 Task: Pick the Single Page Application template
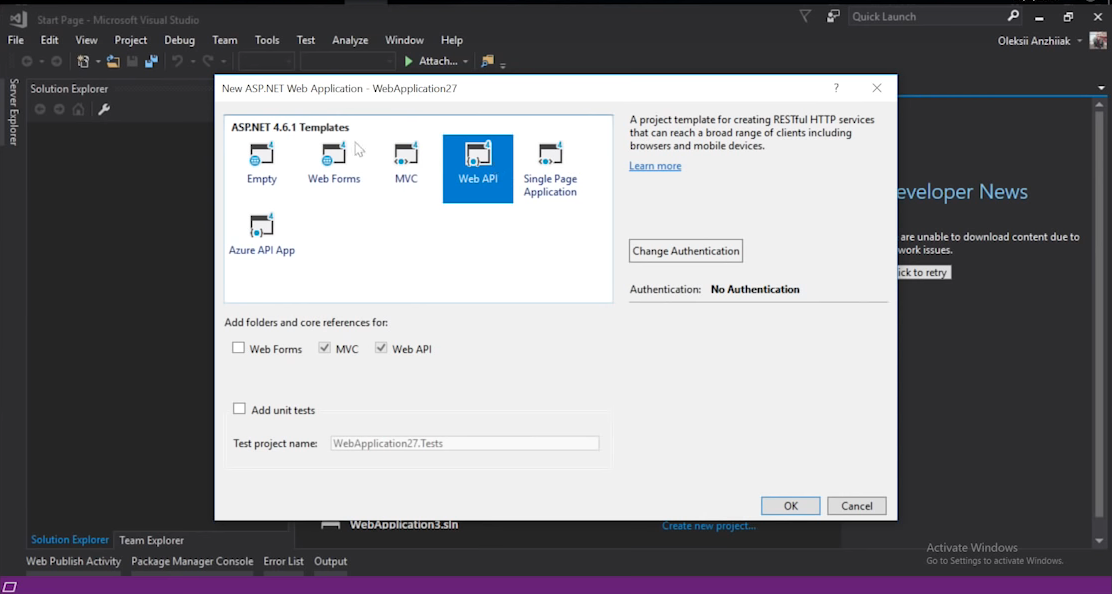(550, 169)
